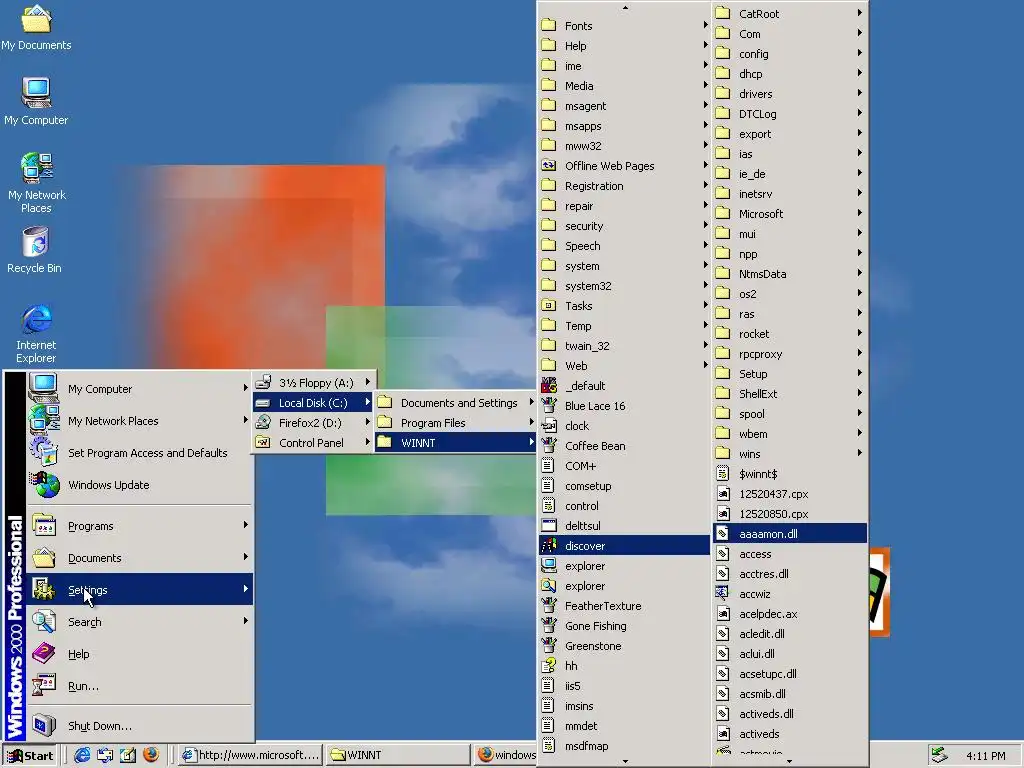
Task: Open the Run... dialog
Action: coord(140,686)
